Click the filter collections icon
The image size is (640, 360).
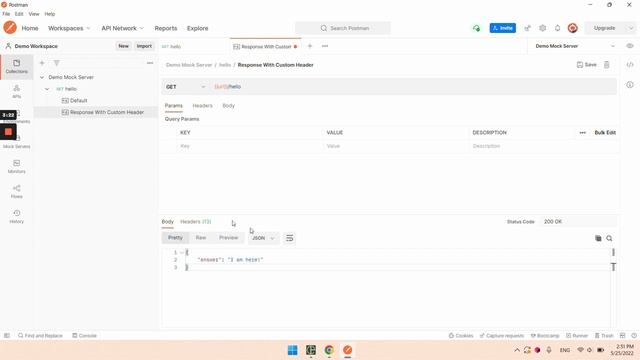click(57, 63)
